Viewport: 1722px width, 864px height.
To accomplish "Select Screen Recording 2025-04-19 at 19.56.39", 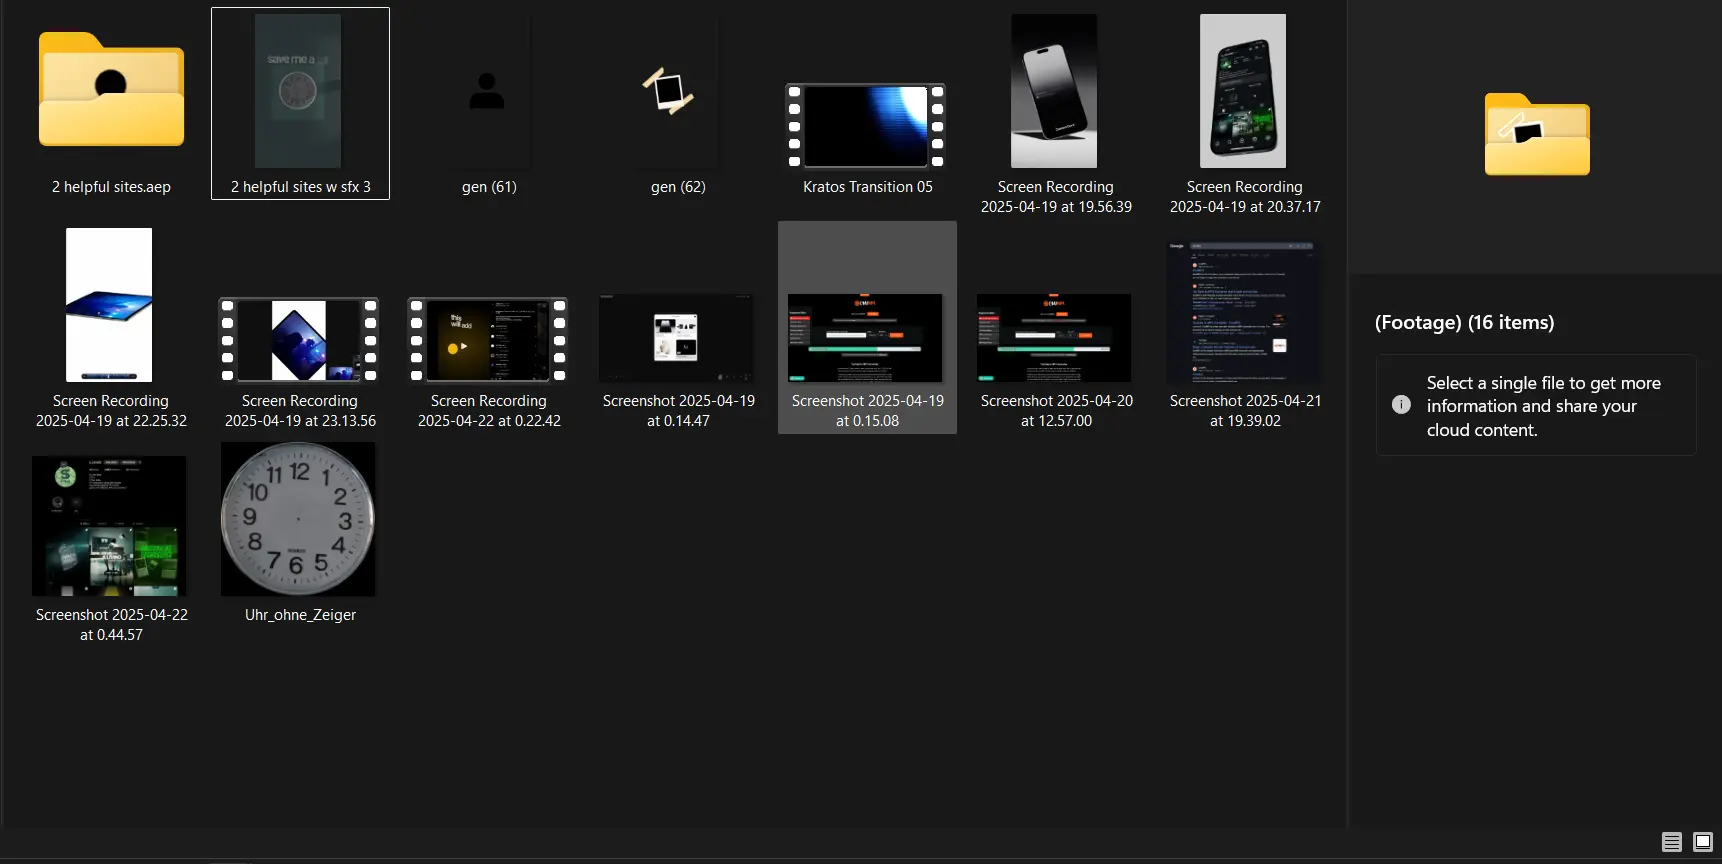I will click(x=1054, y=92).
